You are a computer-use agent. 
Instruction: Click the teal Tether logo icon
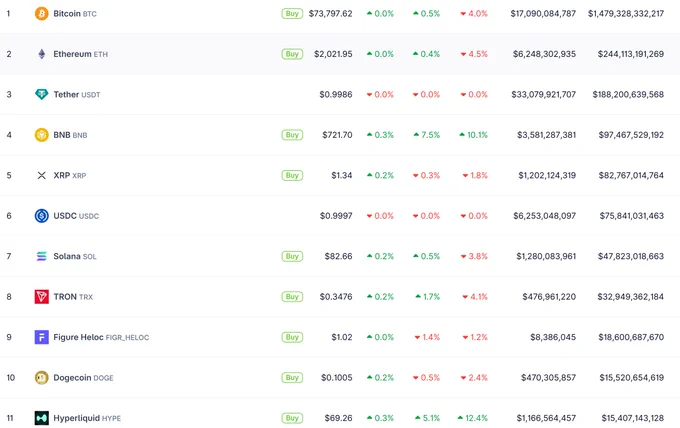[x=42, y=94]
